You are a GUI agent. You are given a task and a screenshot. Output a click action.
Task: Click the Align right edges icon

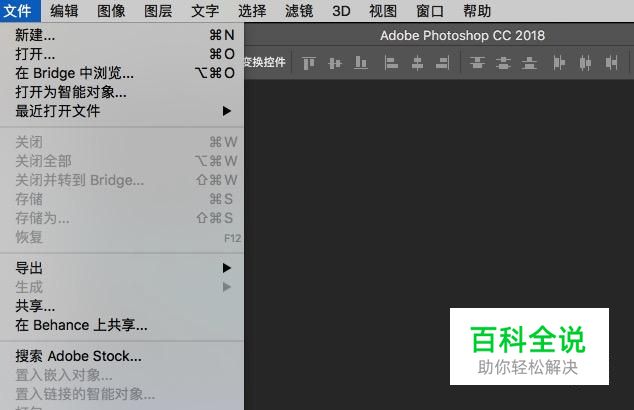pyautogui.click(x=443, y=63)
